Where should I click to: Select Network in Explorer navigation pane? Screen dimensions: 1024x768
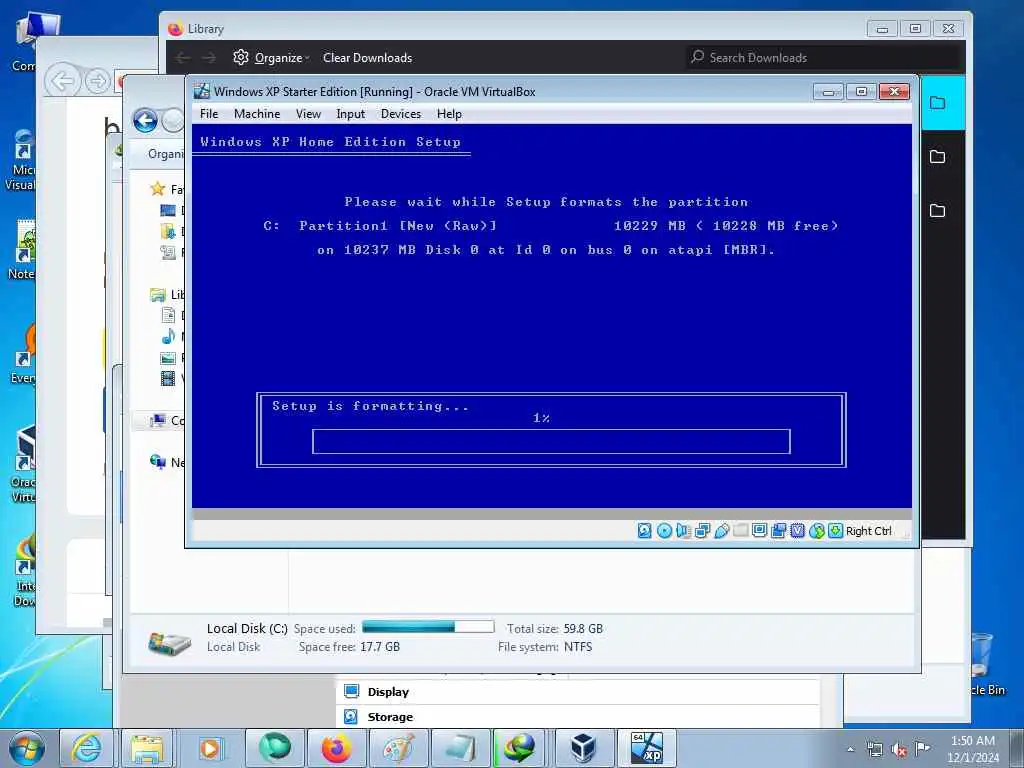click(167, 462)
